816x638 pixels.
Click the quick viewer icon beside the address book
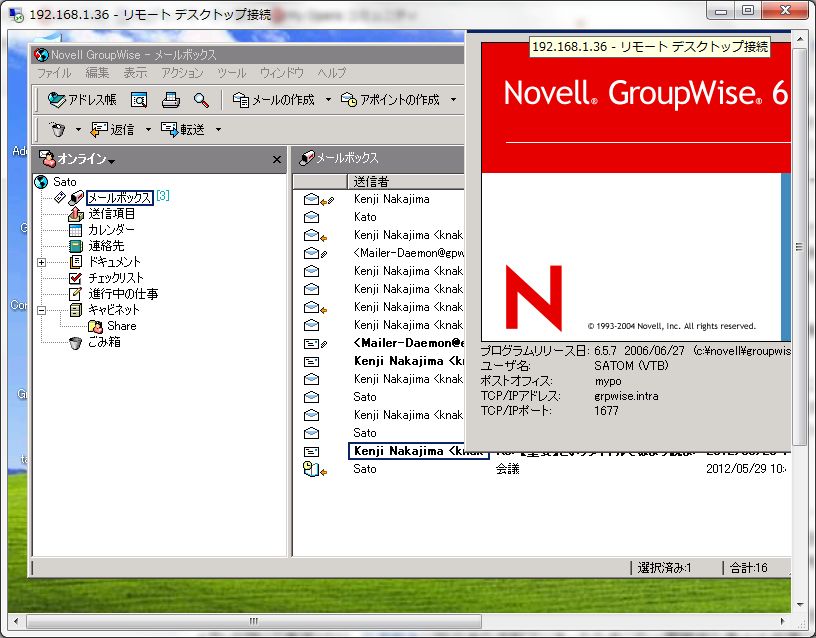(x=139, y=99)
